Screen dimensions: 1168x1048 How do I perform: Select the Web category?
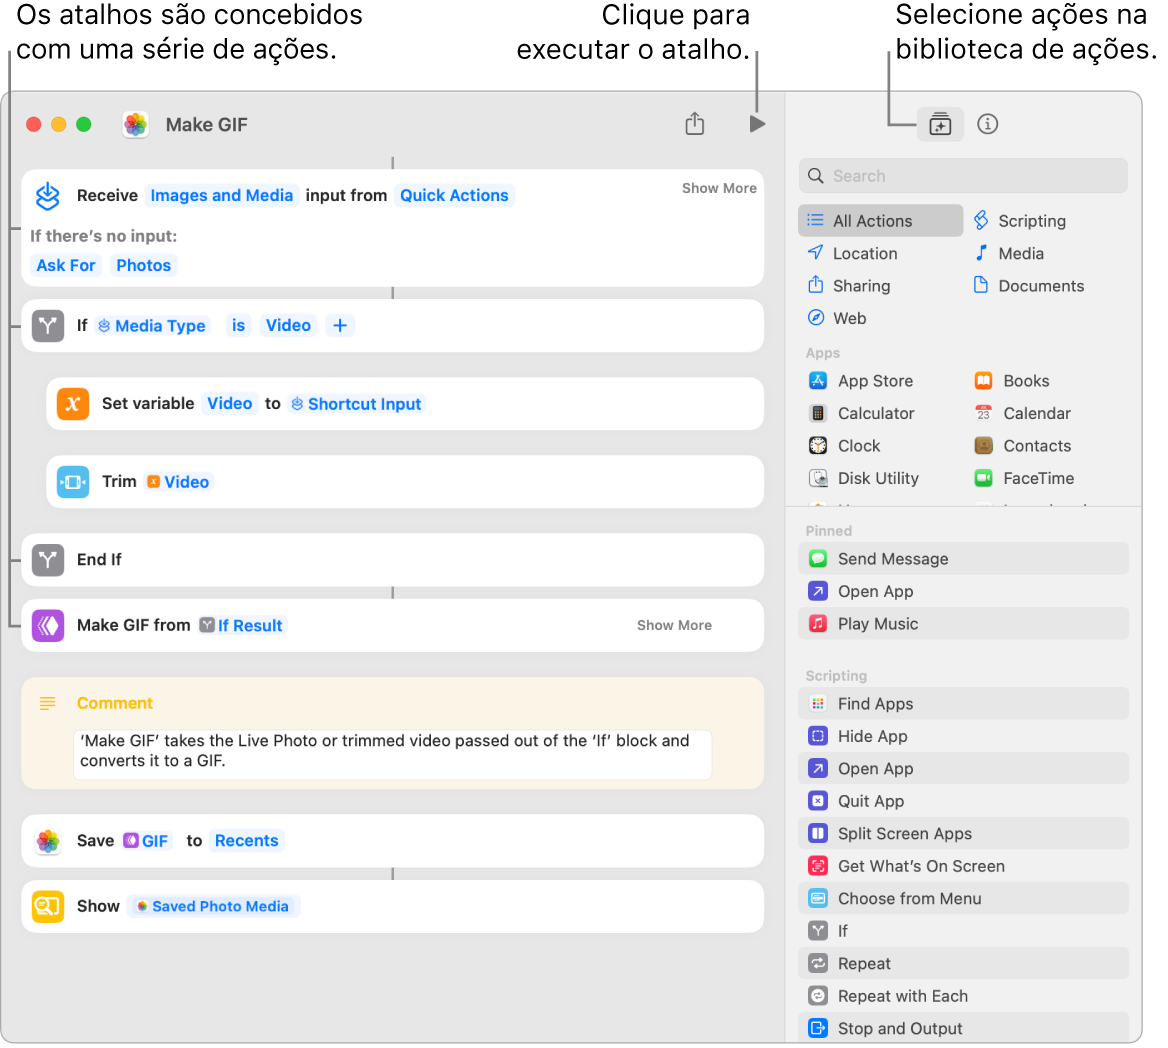pyautogui.click(x=837, y=318)
